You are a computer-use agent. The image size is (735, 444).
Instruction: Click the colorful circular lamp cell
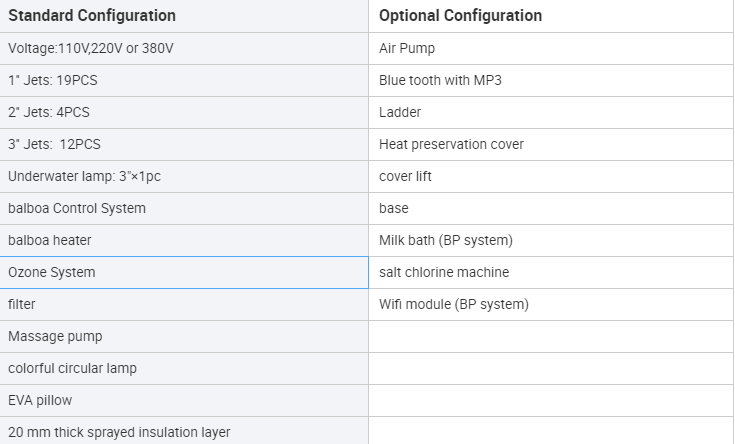[x=184, y=368]
